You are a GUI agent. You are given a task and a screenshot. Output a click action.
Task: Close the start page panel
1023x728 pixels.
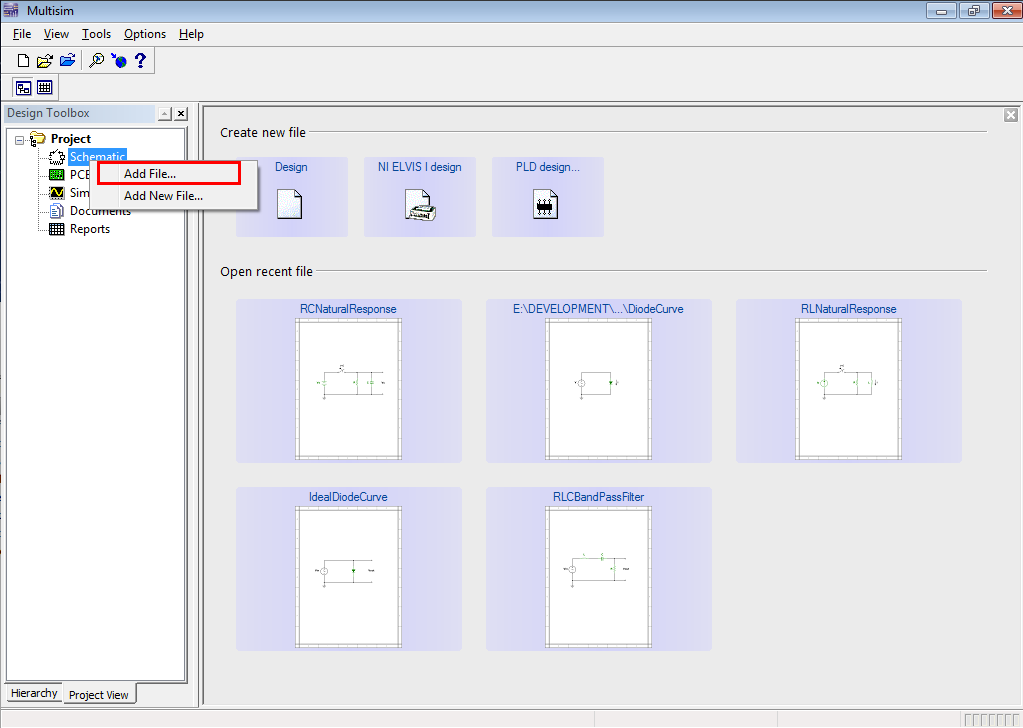click(x=1011, y=115)
